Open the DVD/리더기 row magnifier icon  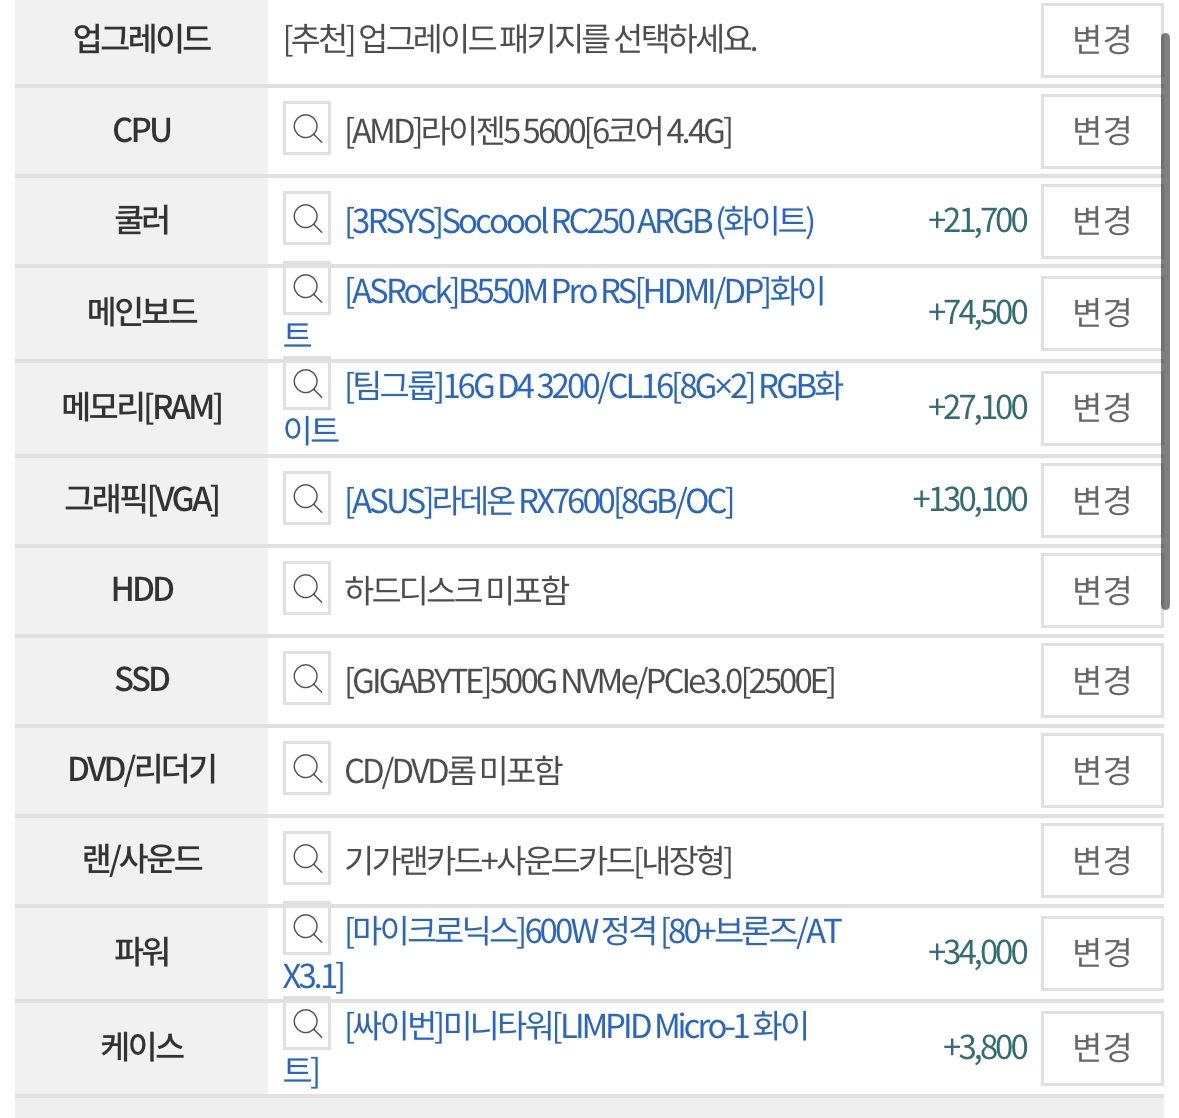307,770
